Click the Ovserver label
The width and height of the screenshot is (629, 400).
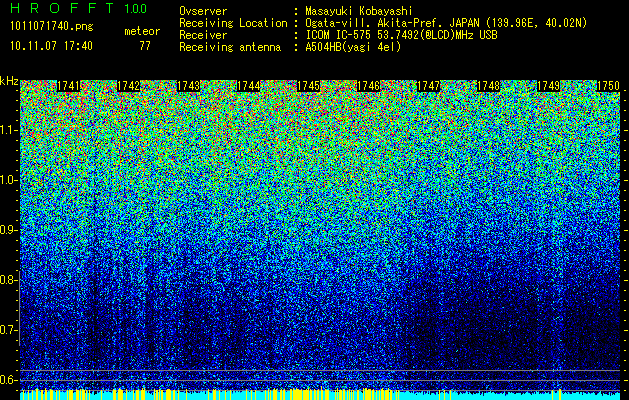(203, 11)
